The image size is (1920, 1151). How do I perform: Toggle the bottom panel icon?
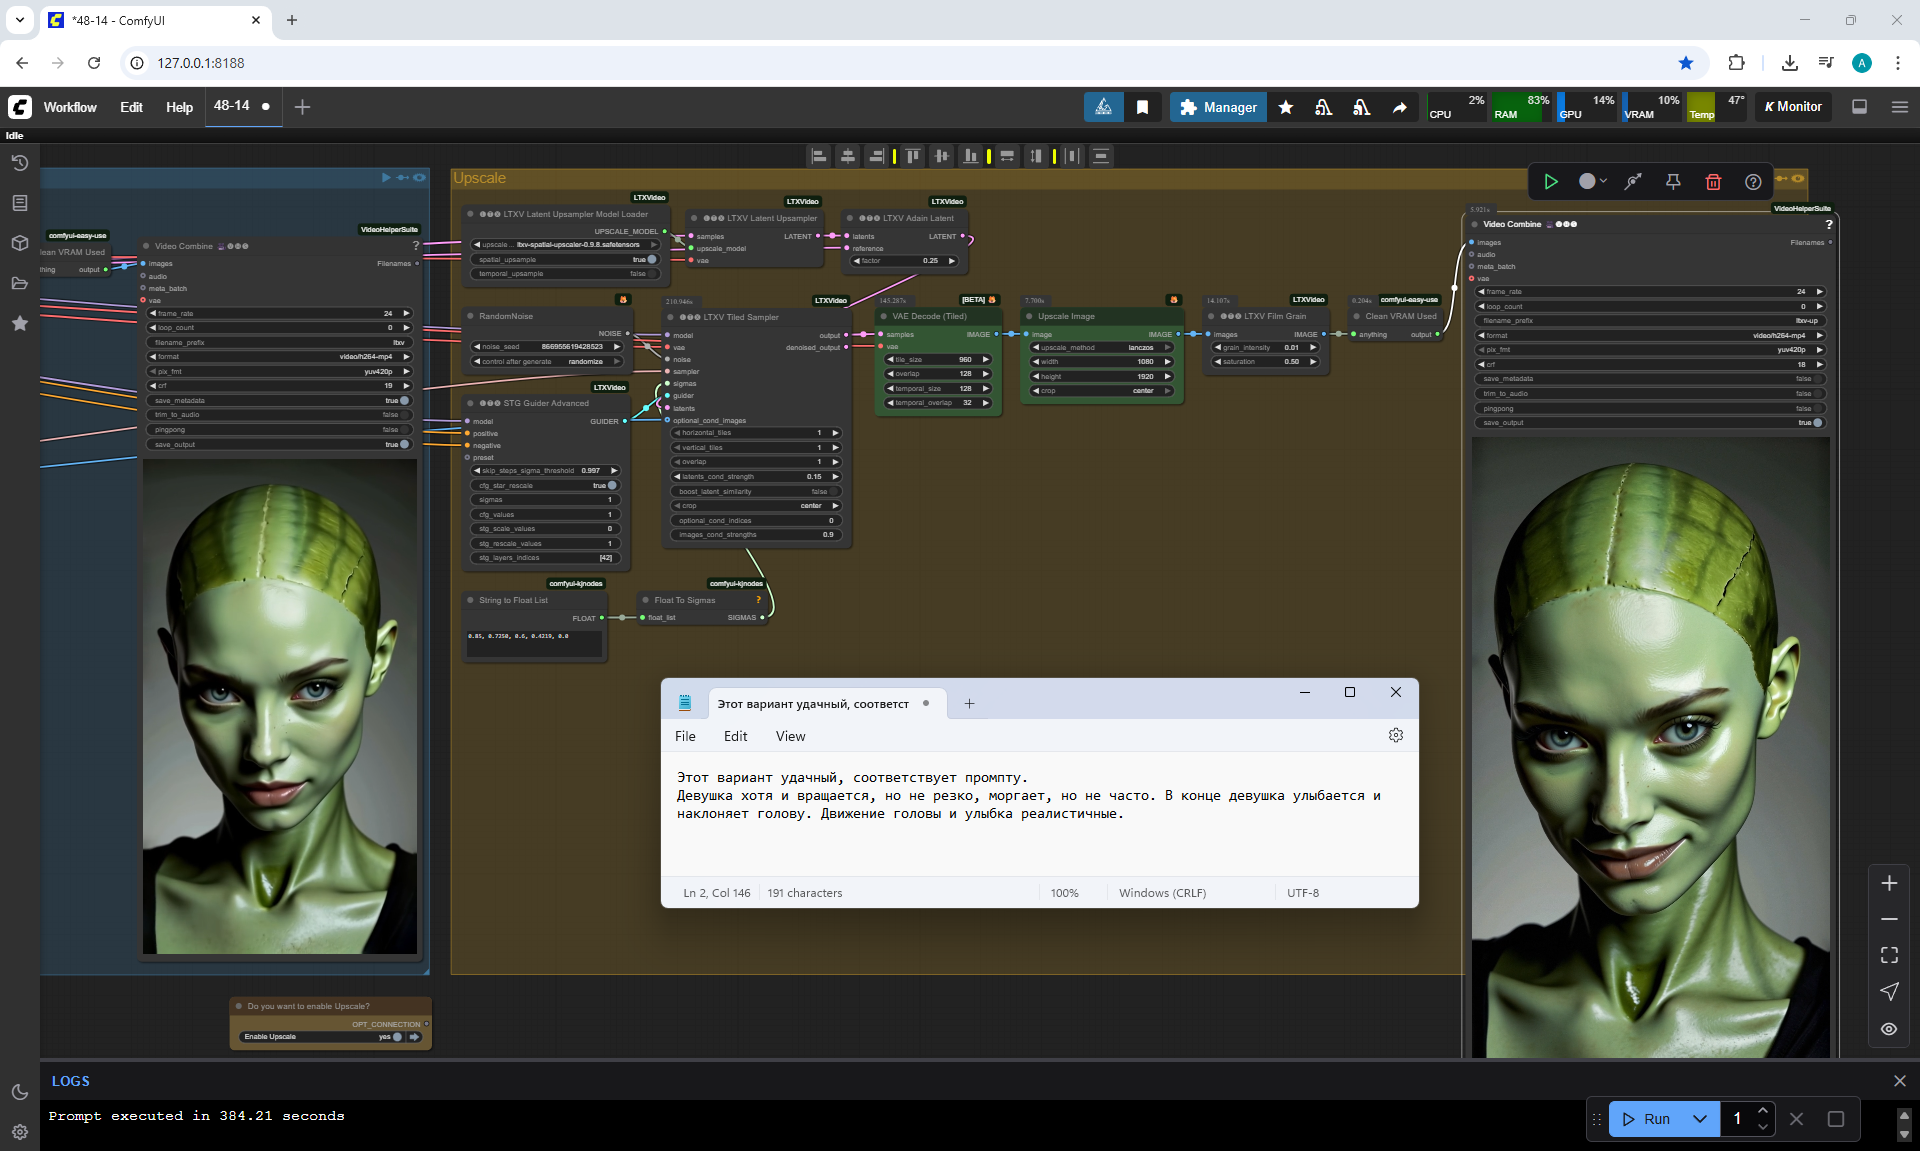coord(1860,107)
